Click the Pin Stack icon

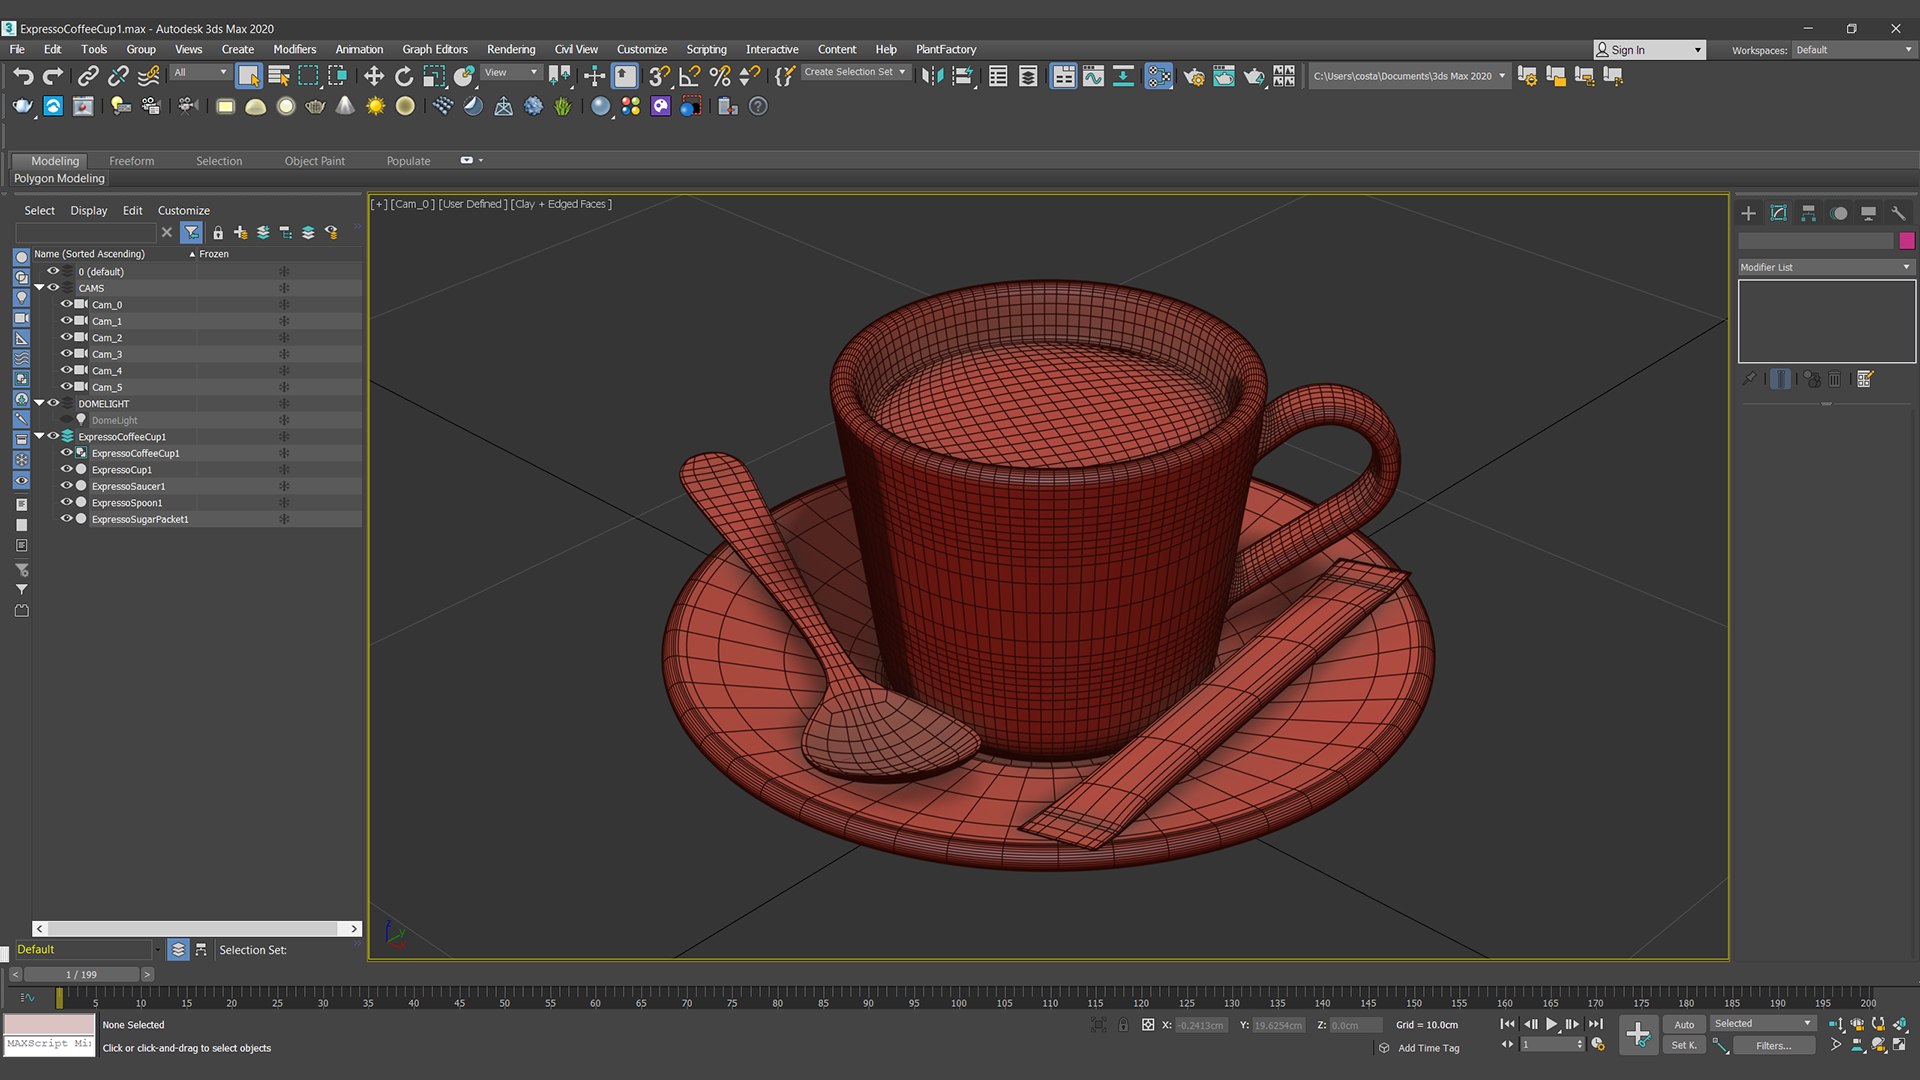[1748, 379]
